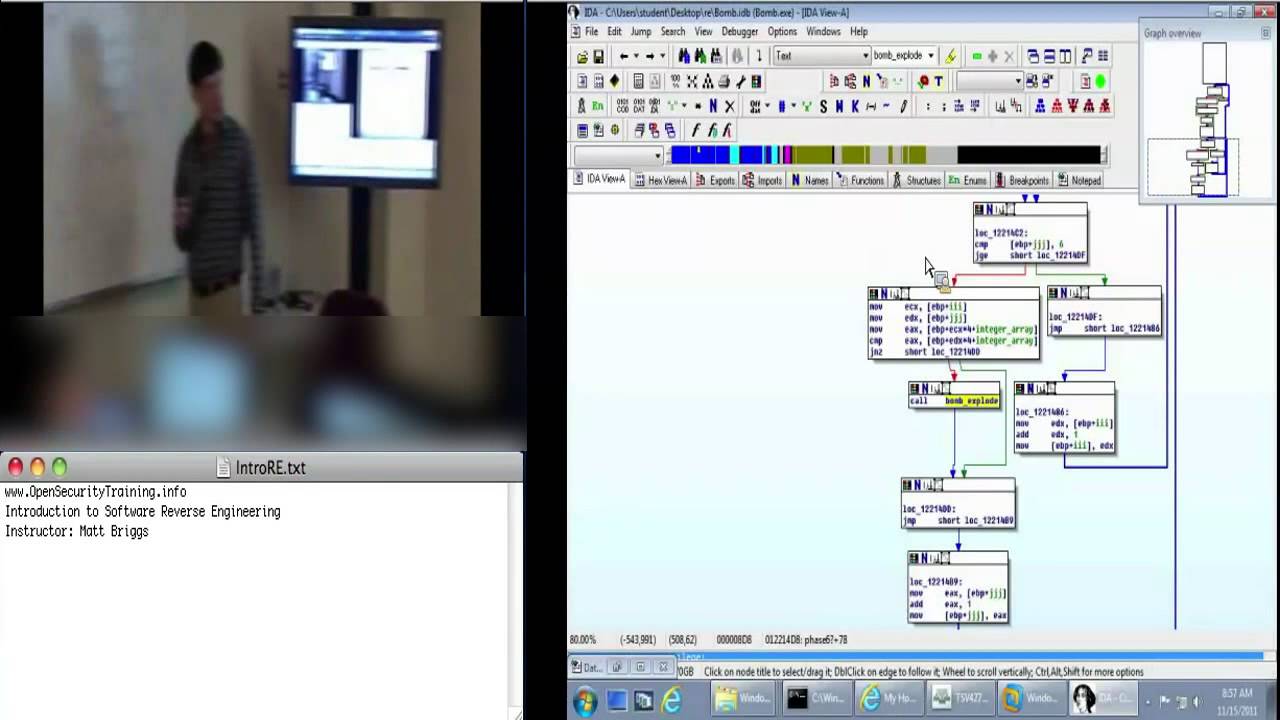Open the empty combo box in second toolbar row

point(990,82)
